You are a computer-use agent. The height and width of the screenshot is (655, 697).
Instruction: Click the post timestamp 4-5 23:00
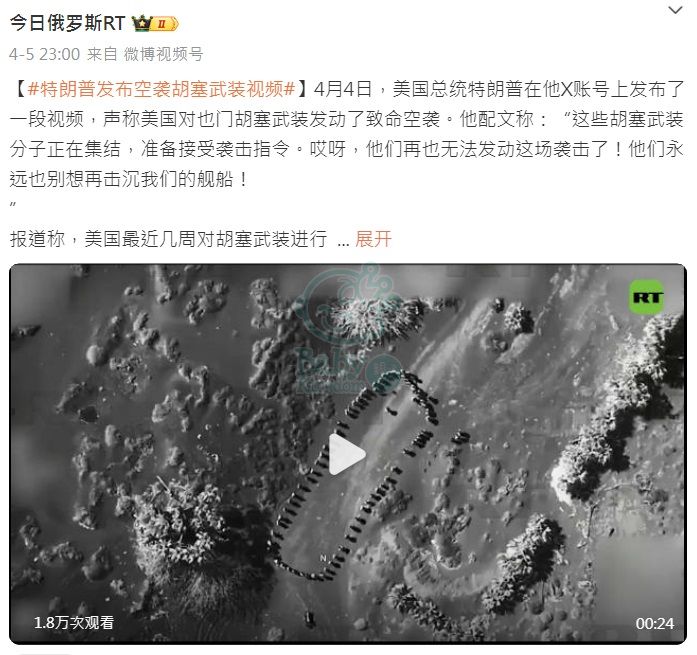pyautogui.click(x=44, y=54)
